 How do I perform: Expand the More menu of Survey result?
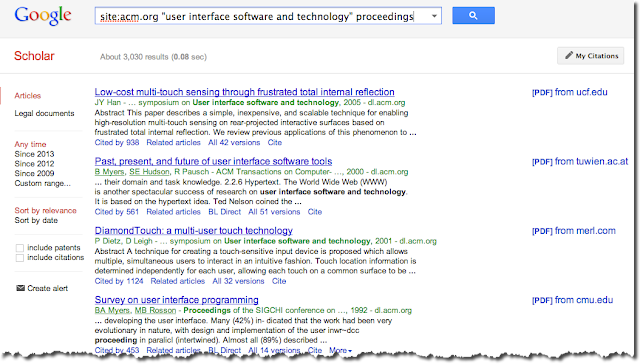click(x=340, y=350)
